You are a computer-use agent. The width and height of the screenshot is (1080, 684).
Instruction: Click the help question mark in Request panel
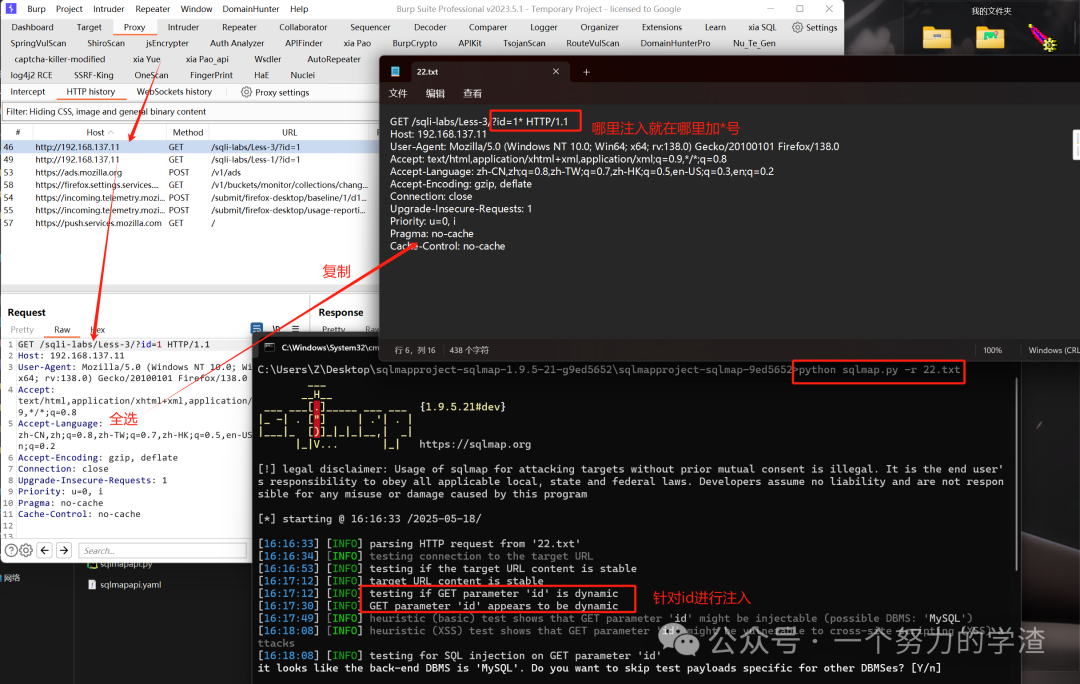[x=11, y=550]
